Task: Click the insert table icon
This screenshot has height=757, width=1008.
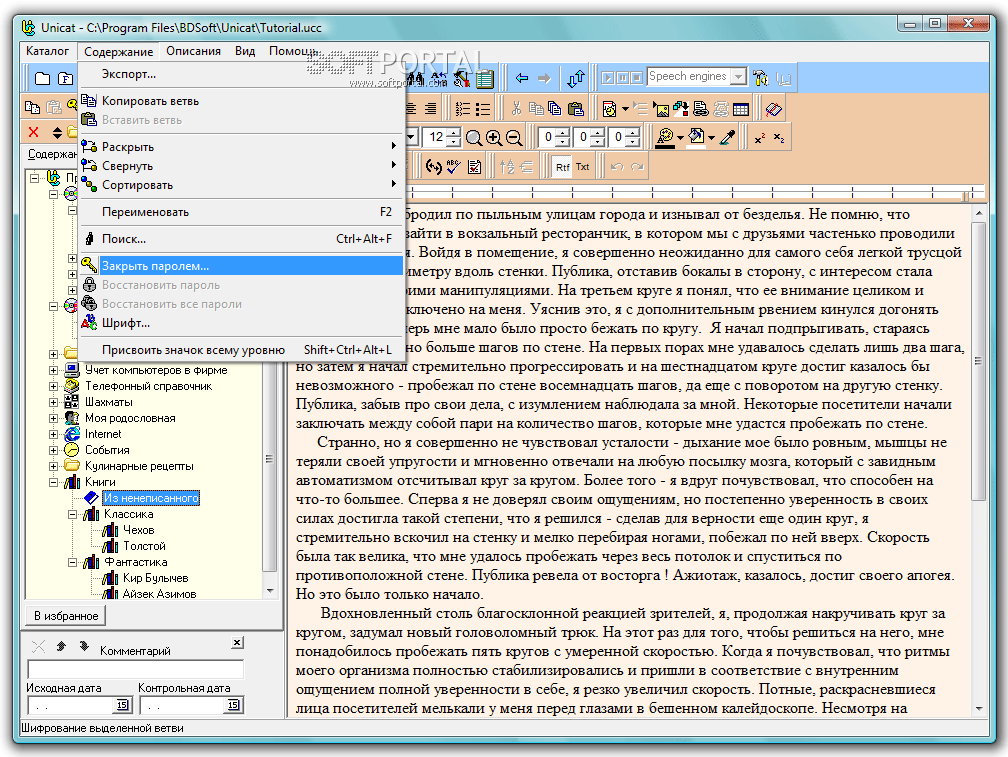Action: (741, 109)
